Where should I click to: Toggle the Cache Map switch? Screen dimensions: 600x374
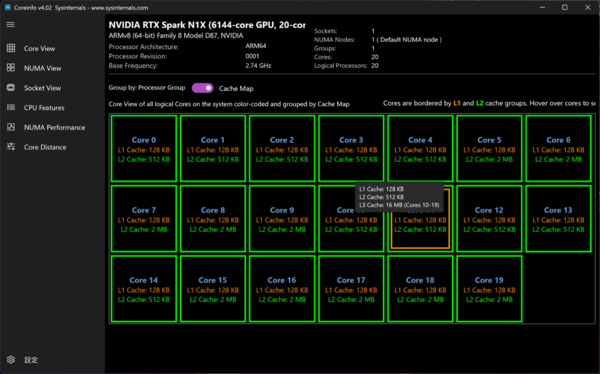[x=202, y=88]
